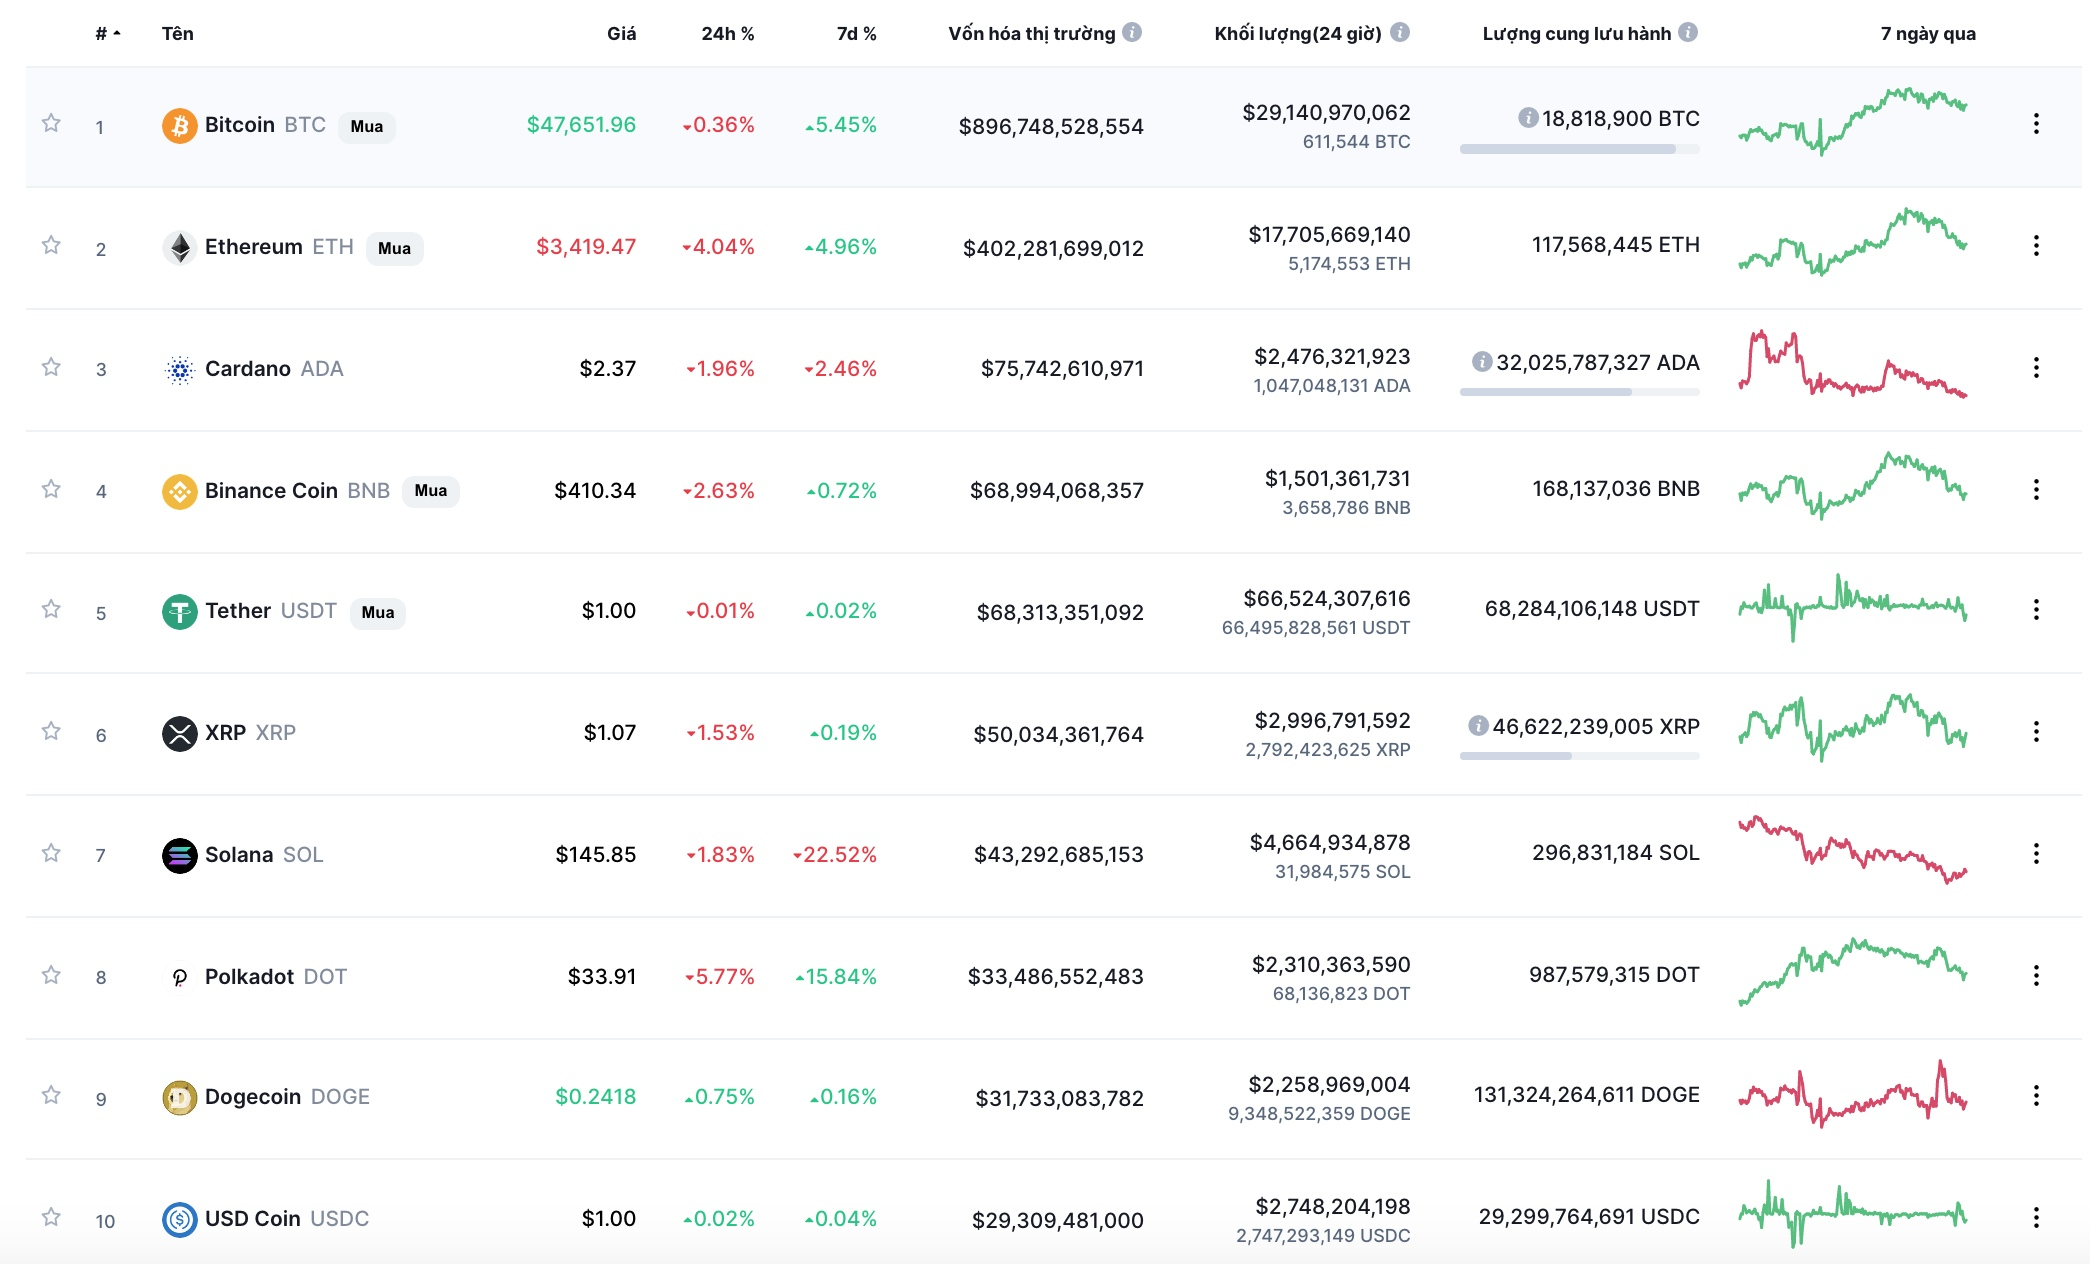Click info icon next to ADA supply
The width and height of the screenshot is (2090, 1264).
tap(1482, 362)
